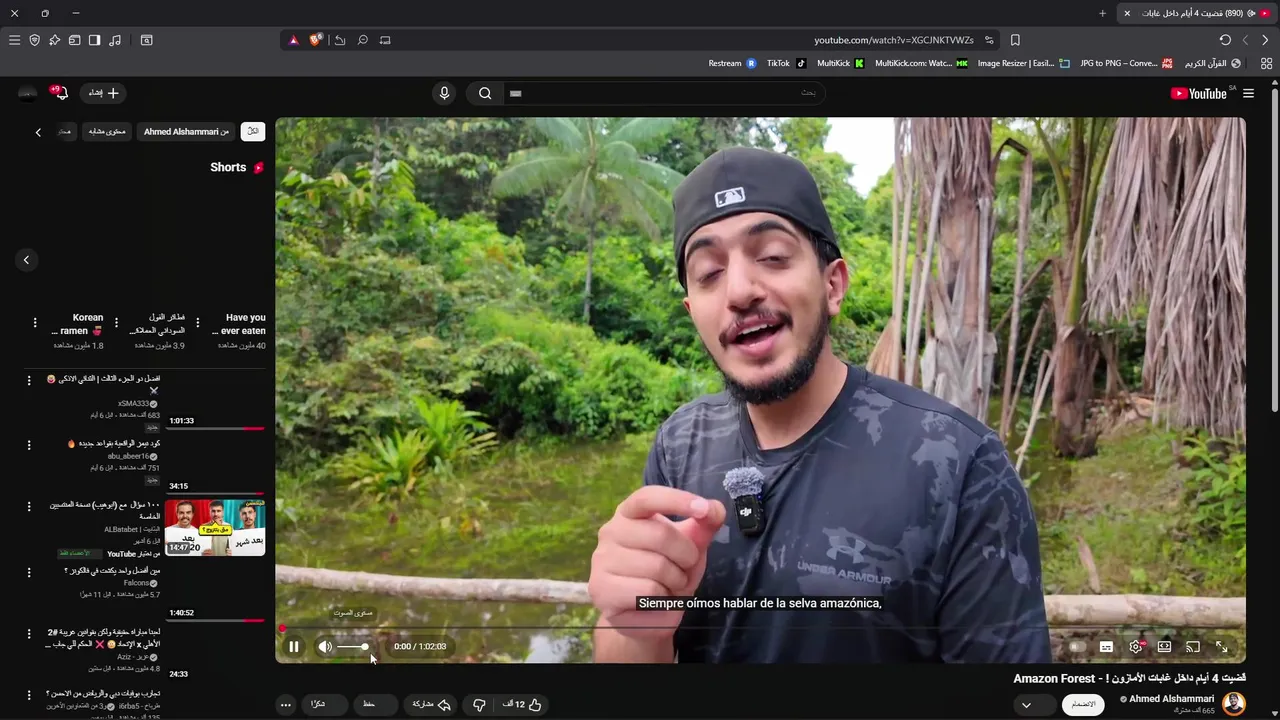Viewport: 1280px width, 720px height.
Task: Open the القرآن الكريم bookmark
Action: [x=1213, y=63]
